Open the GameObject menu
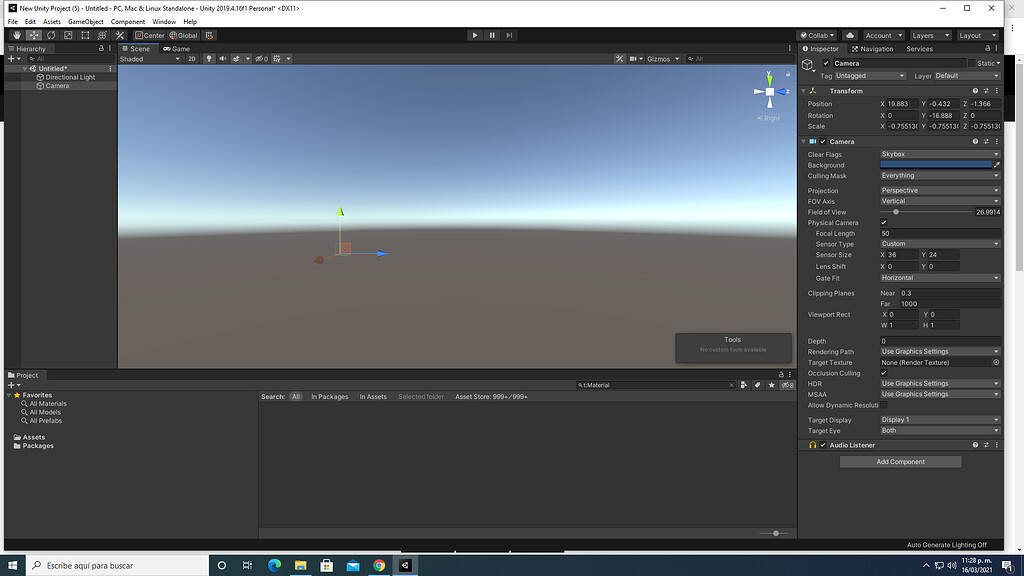Image resolution: width=1024 pixels, height=576 pixels. pos(86,21)
